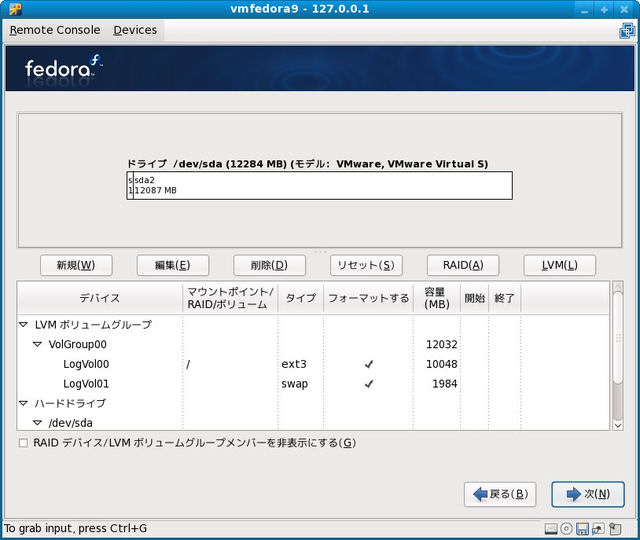640x540 pixels.
Task: Click the drive /dev/sda label text
Action: coord(307,164)
